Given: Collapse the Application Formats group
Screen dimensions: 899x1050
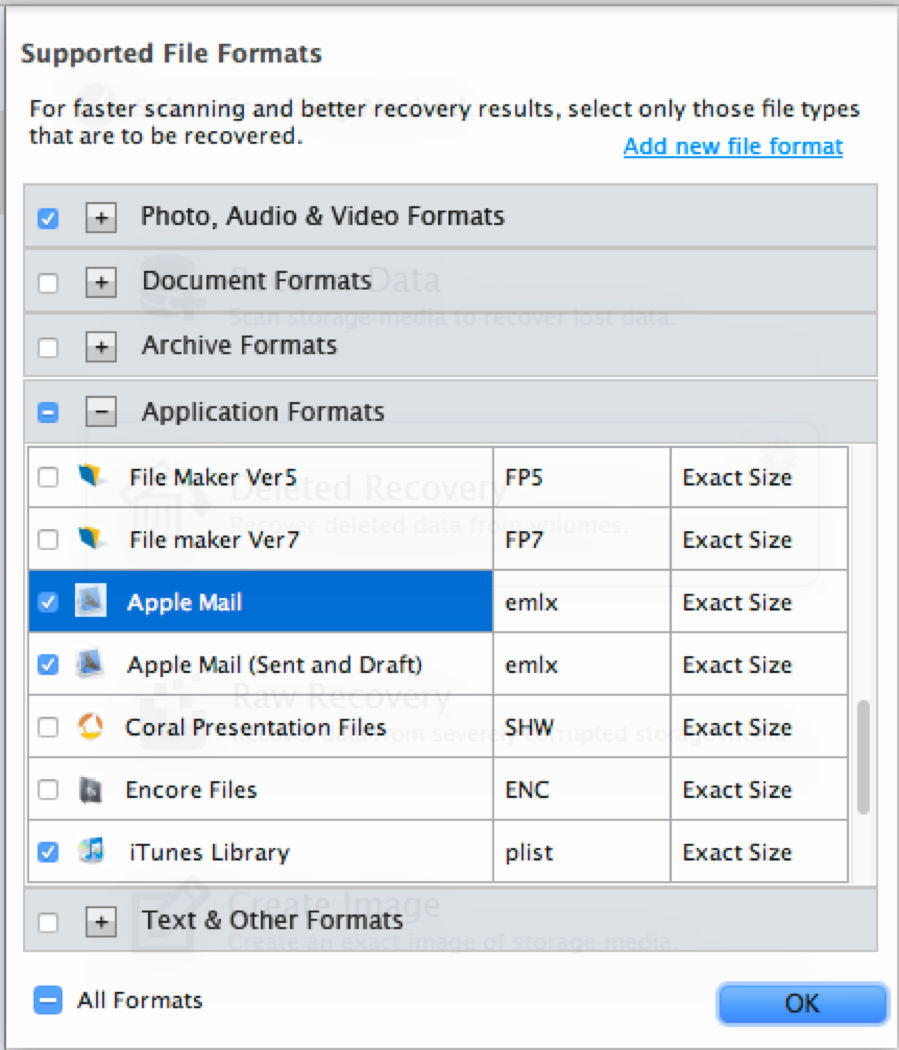Looking at the screenshot, I should point(101,411).
